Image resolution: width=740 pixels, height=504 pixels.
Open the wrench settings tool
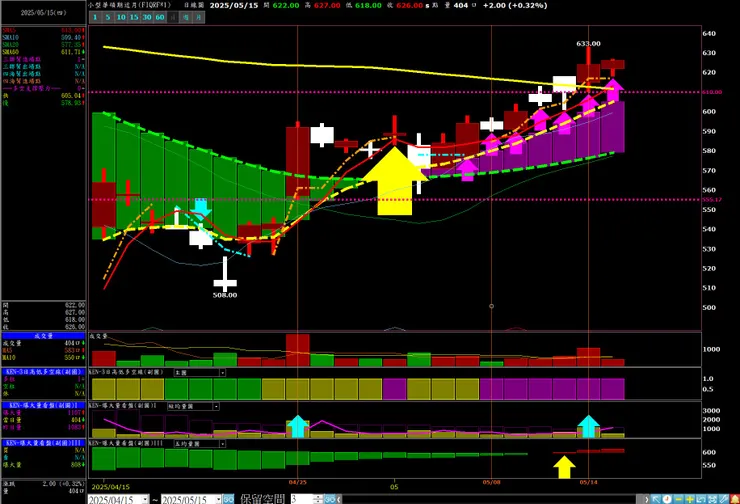coord(723,499)
